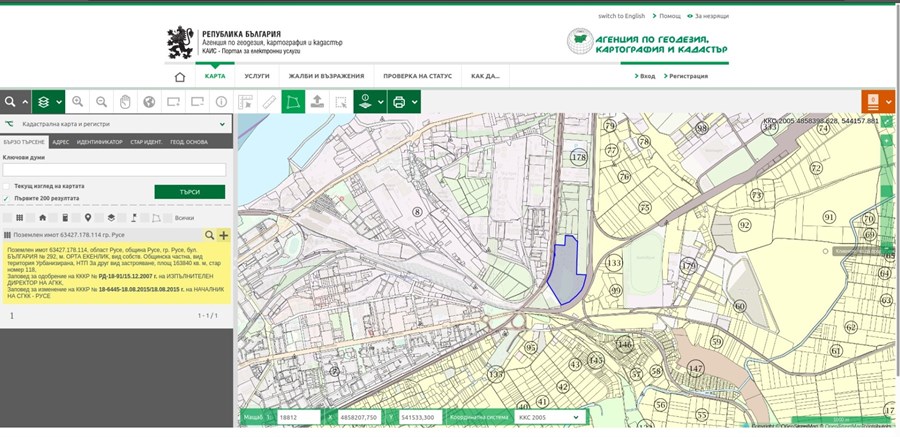The image size is (900, 437).
Task: Select the pan hand tool
Action: click(126, 102)
